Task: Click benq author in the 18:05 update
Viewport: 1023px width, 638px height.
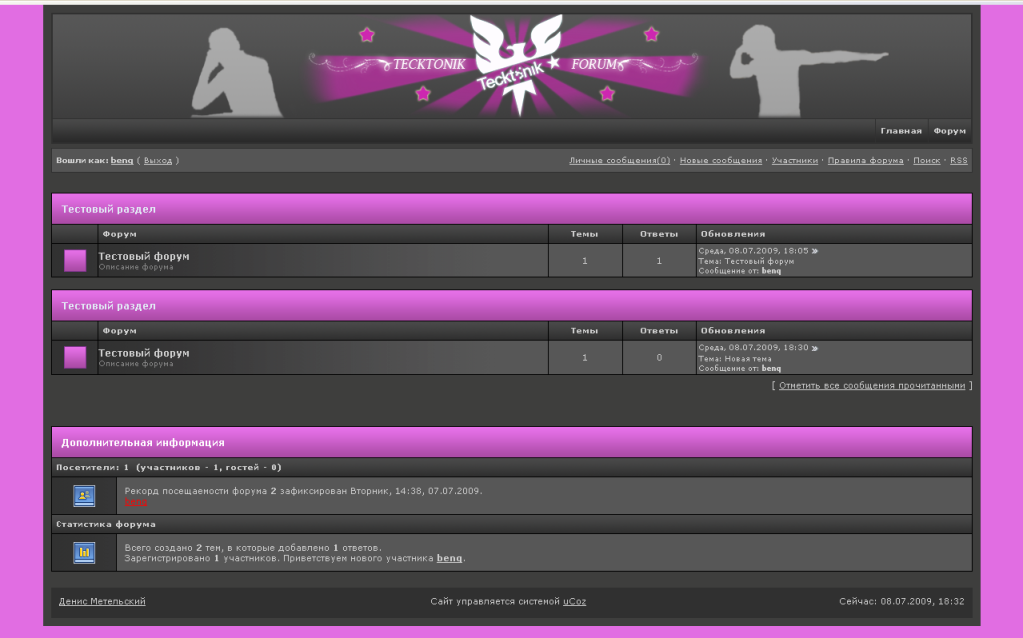Action: click(x=771, y=271)
